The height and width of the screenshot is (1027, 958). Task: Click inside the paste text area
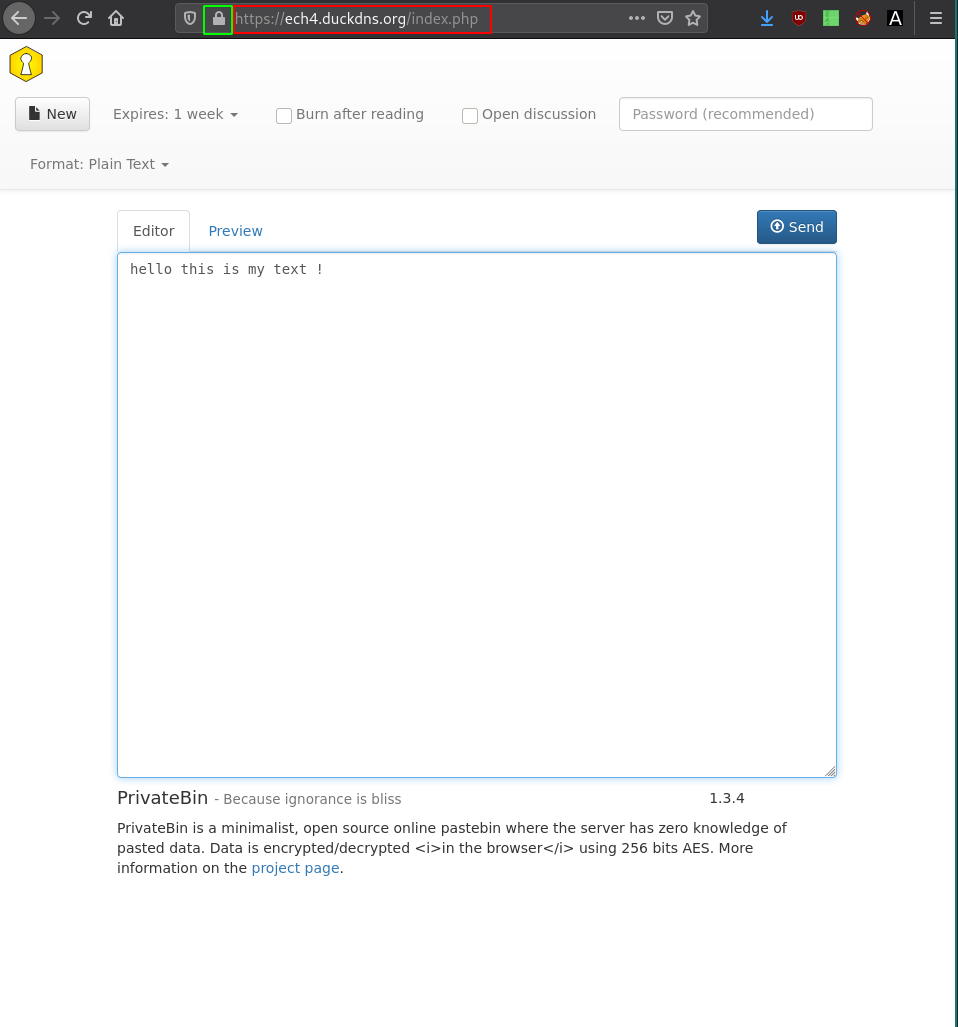point(477,515)
